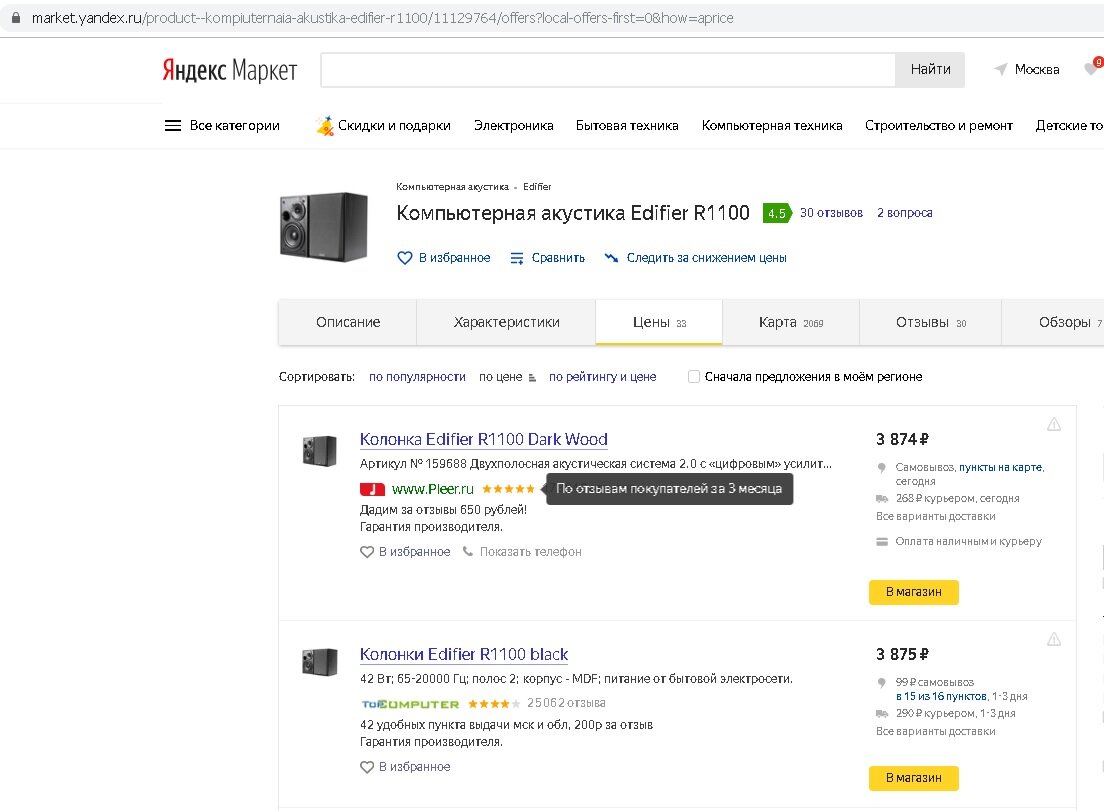Click the price drop tracking icon
The width and height of the screenshot is (1104, 811).
click(x=611, y=258)
